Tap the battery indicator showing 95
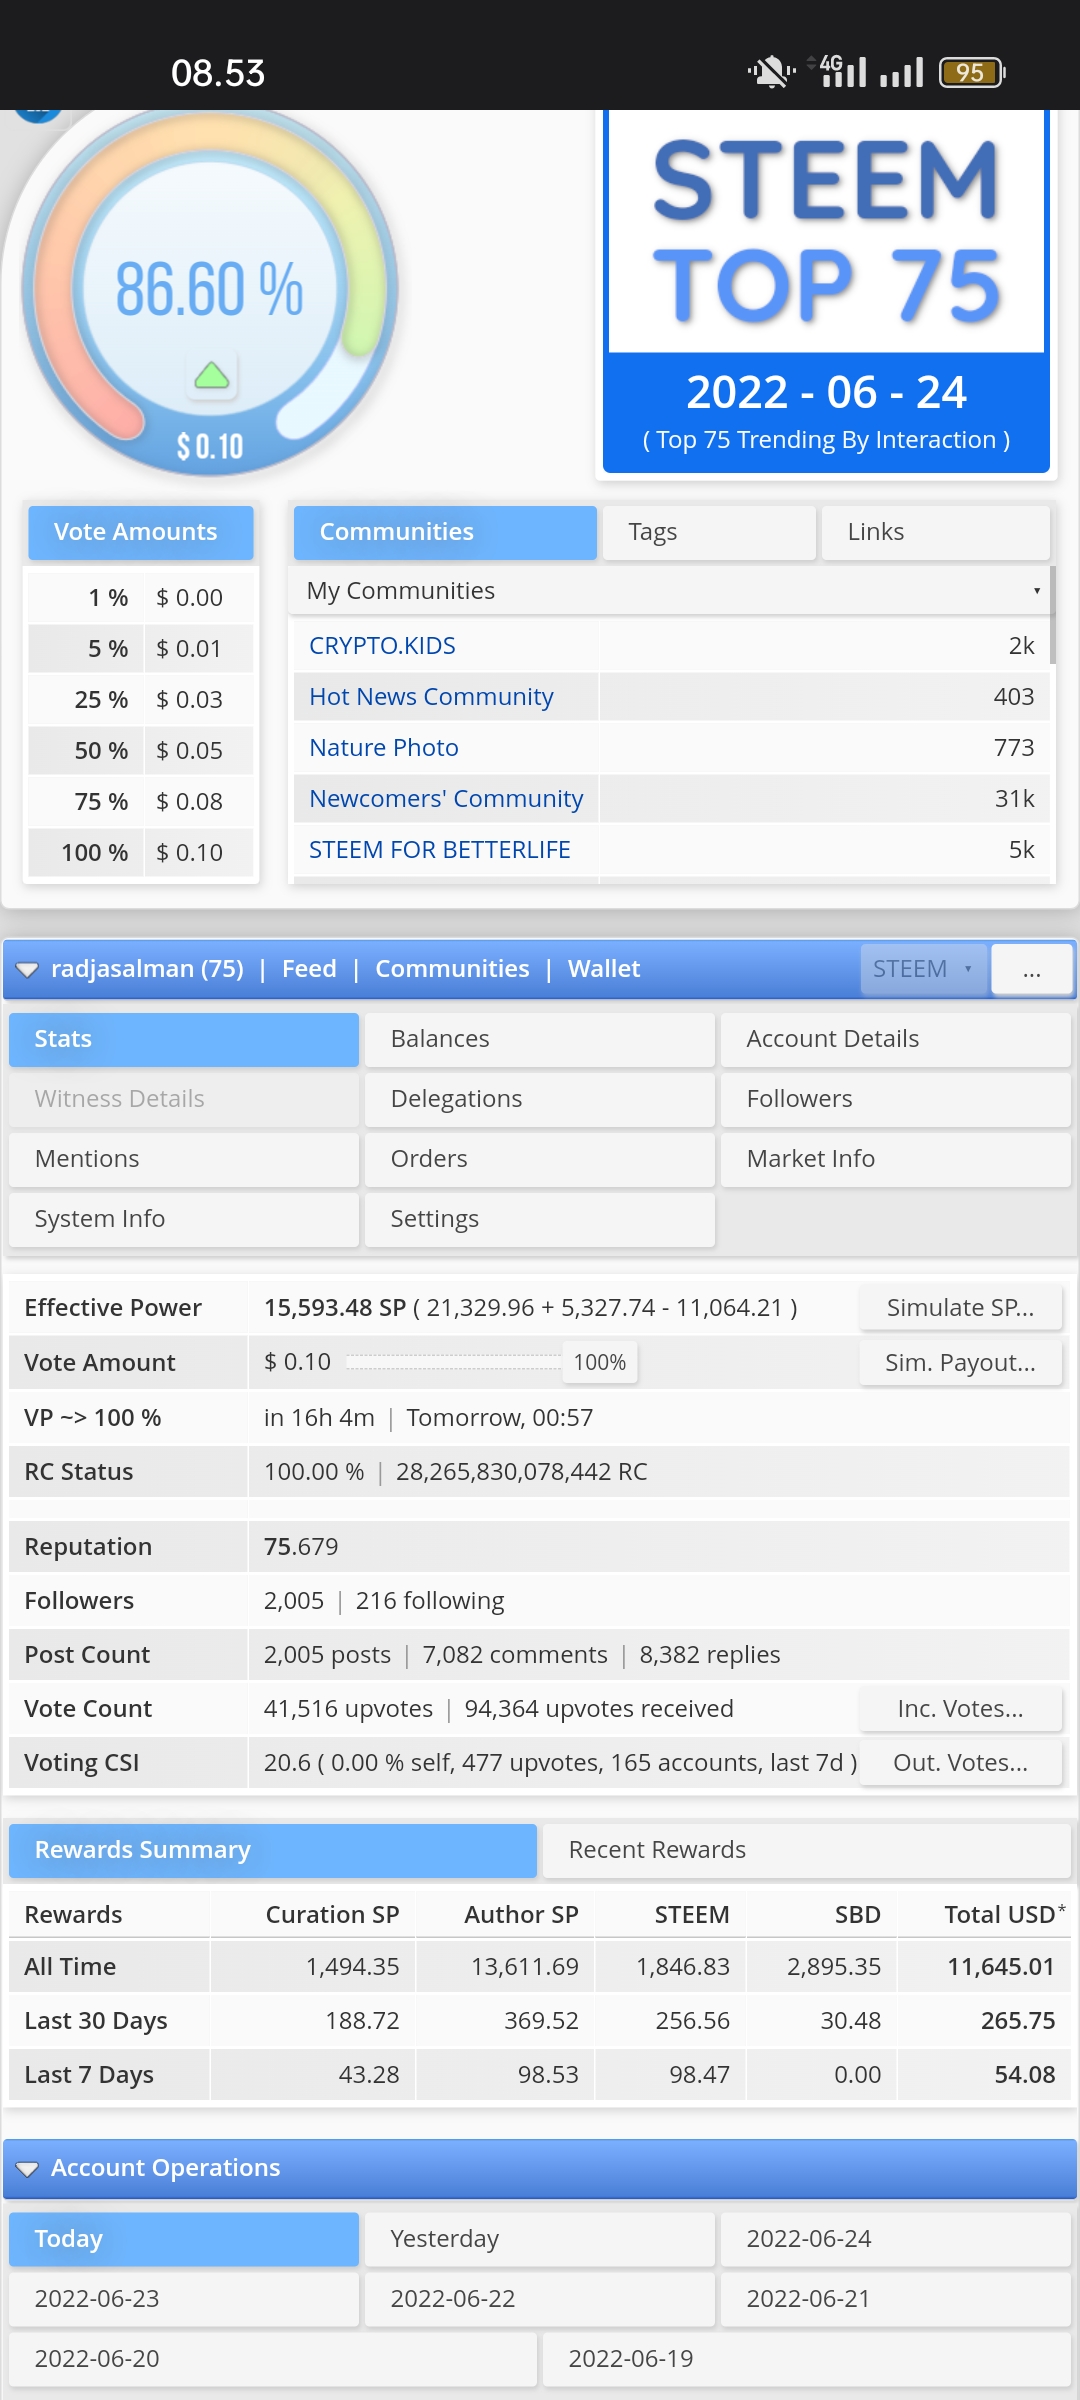This screenshot has height=2400, width=1080. (972, 72)
